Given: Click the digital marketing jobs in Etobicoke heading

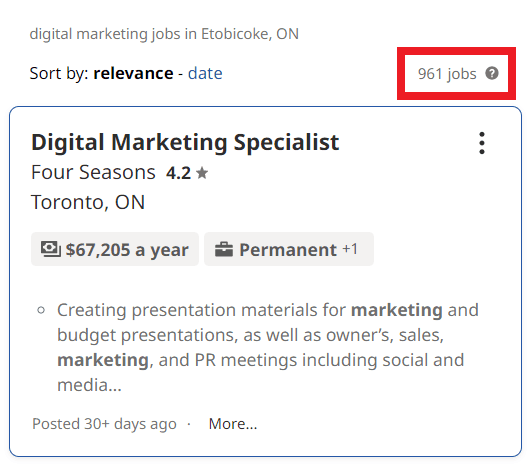Looking at the screenshot, I should [164, 34].
